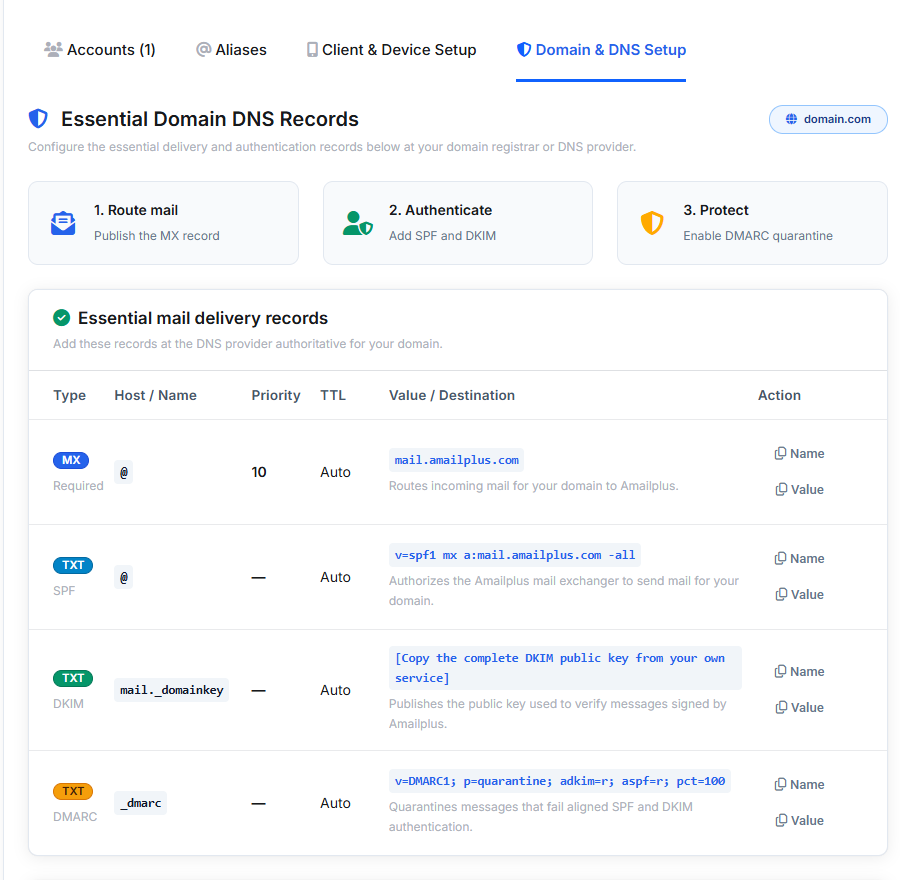Click the Aliases at-sign icon
Image resolution: width=900 pixels, height=880 pixels.
pos(203,50)
